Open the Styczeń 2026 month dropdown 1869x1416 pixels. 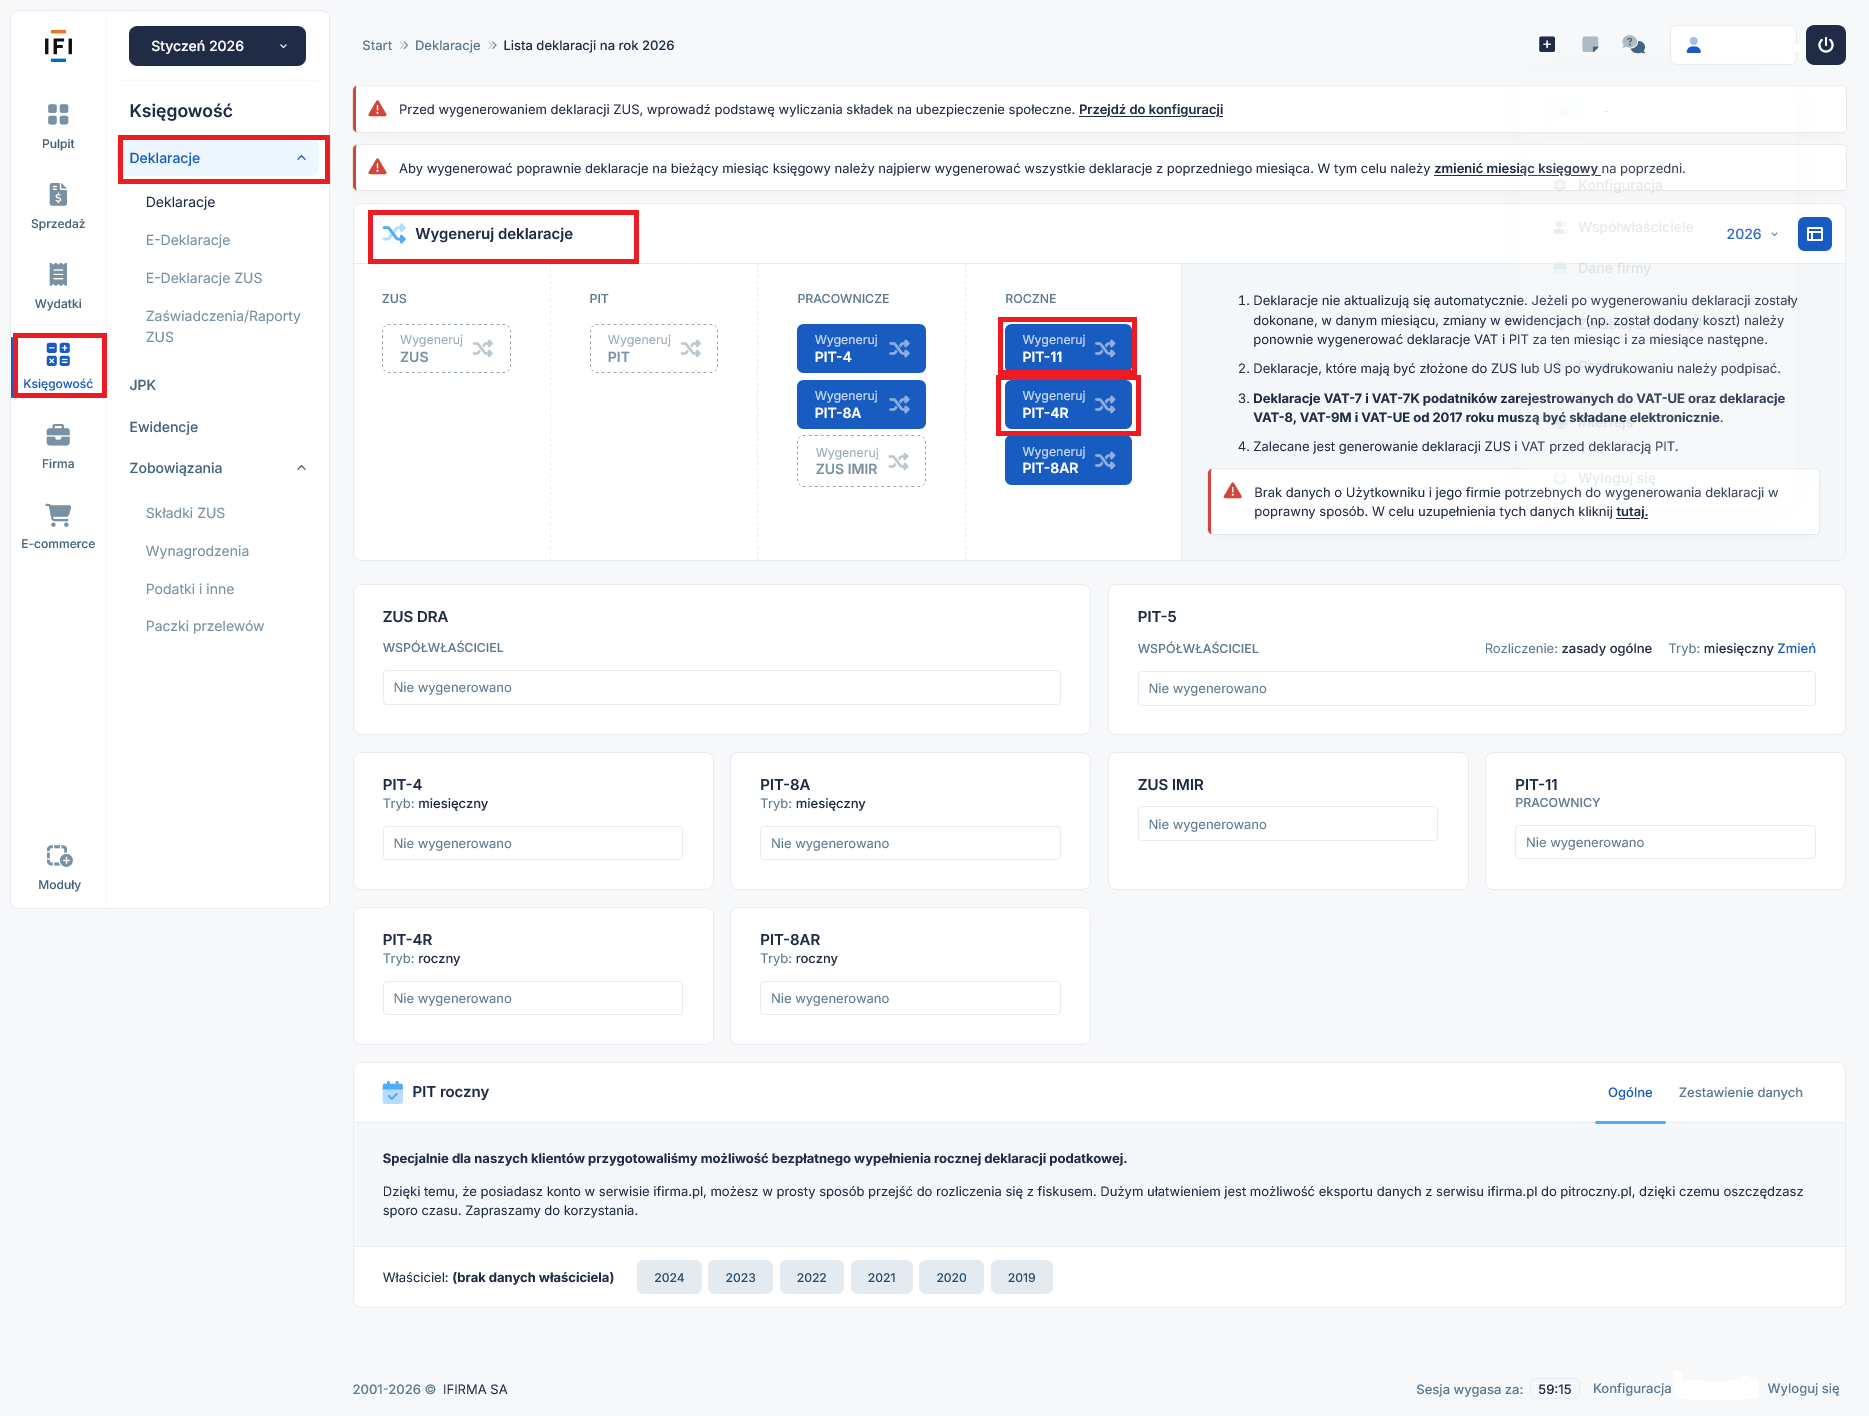[x=217, y=46]
